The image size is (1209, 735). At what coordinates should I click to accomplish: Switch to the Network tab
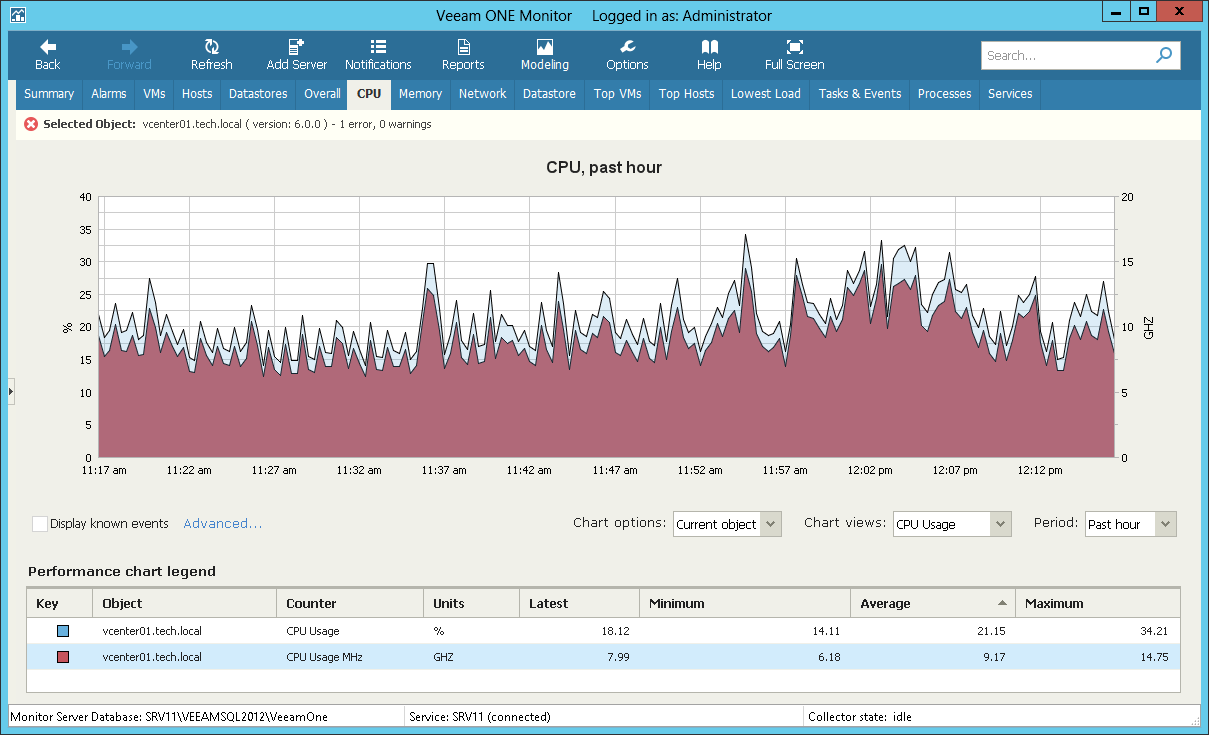tap(482, 94)
